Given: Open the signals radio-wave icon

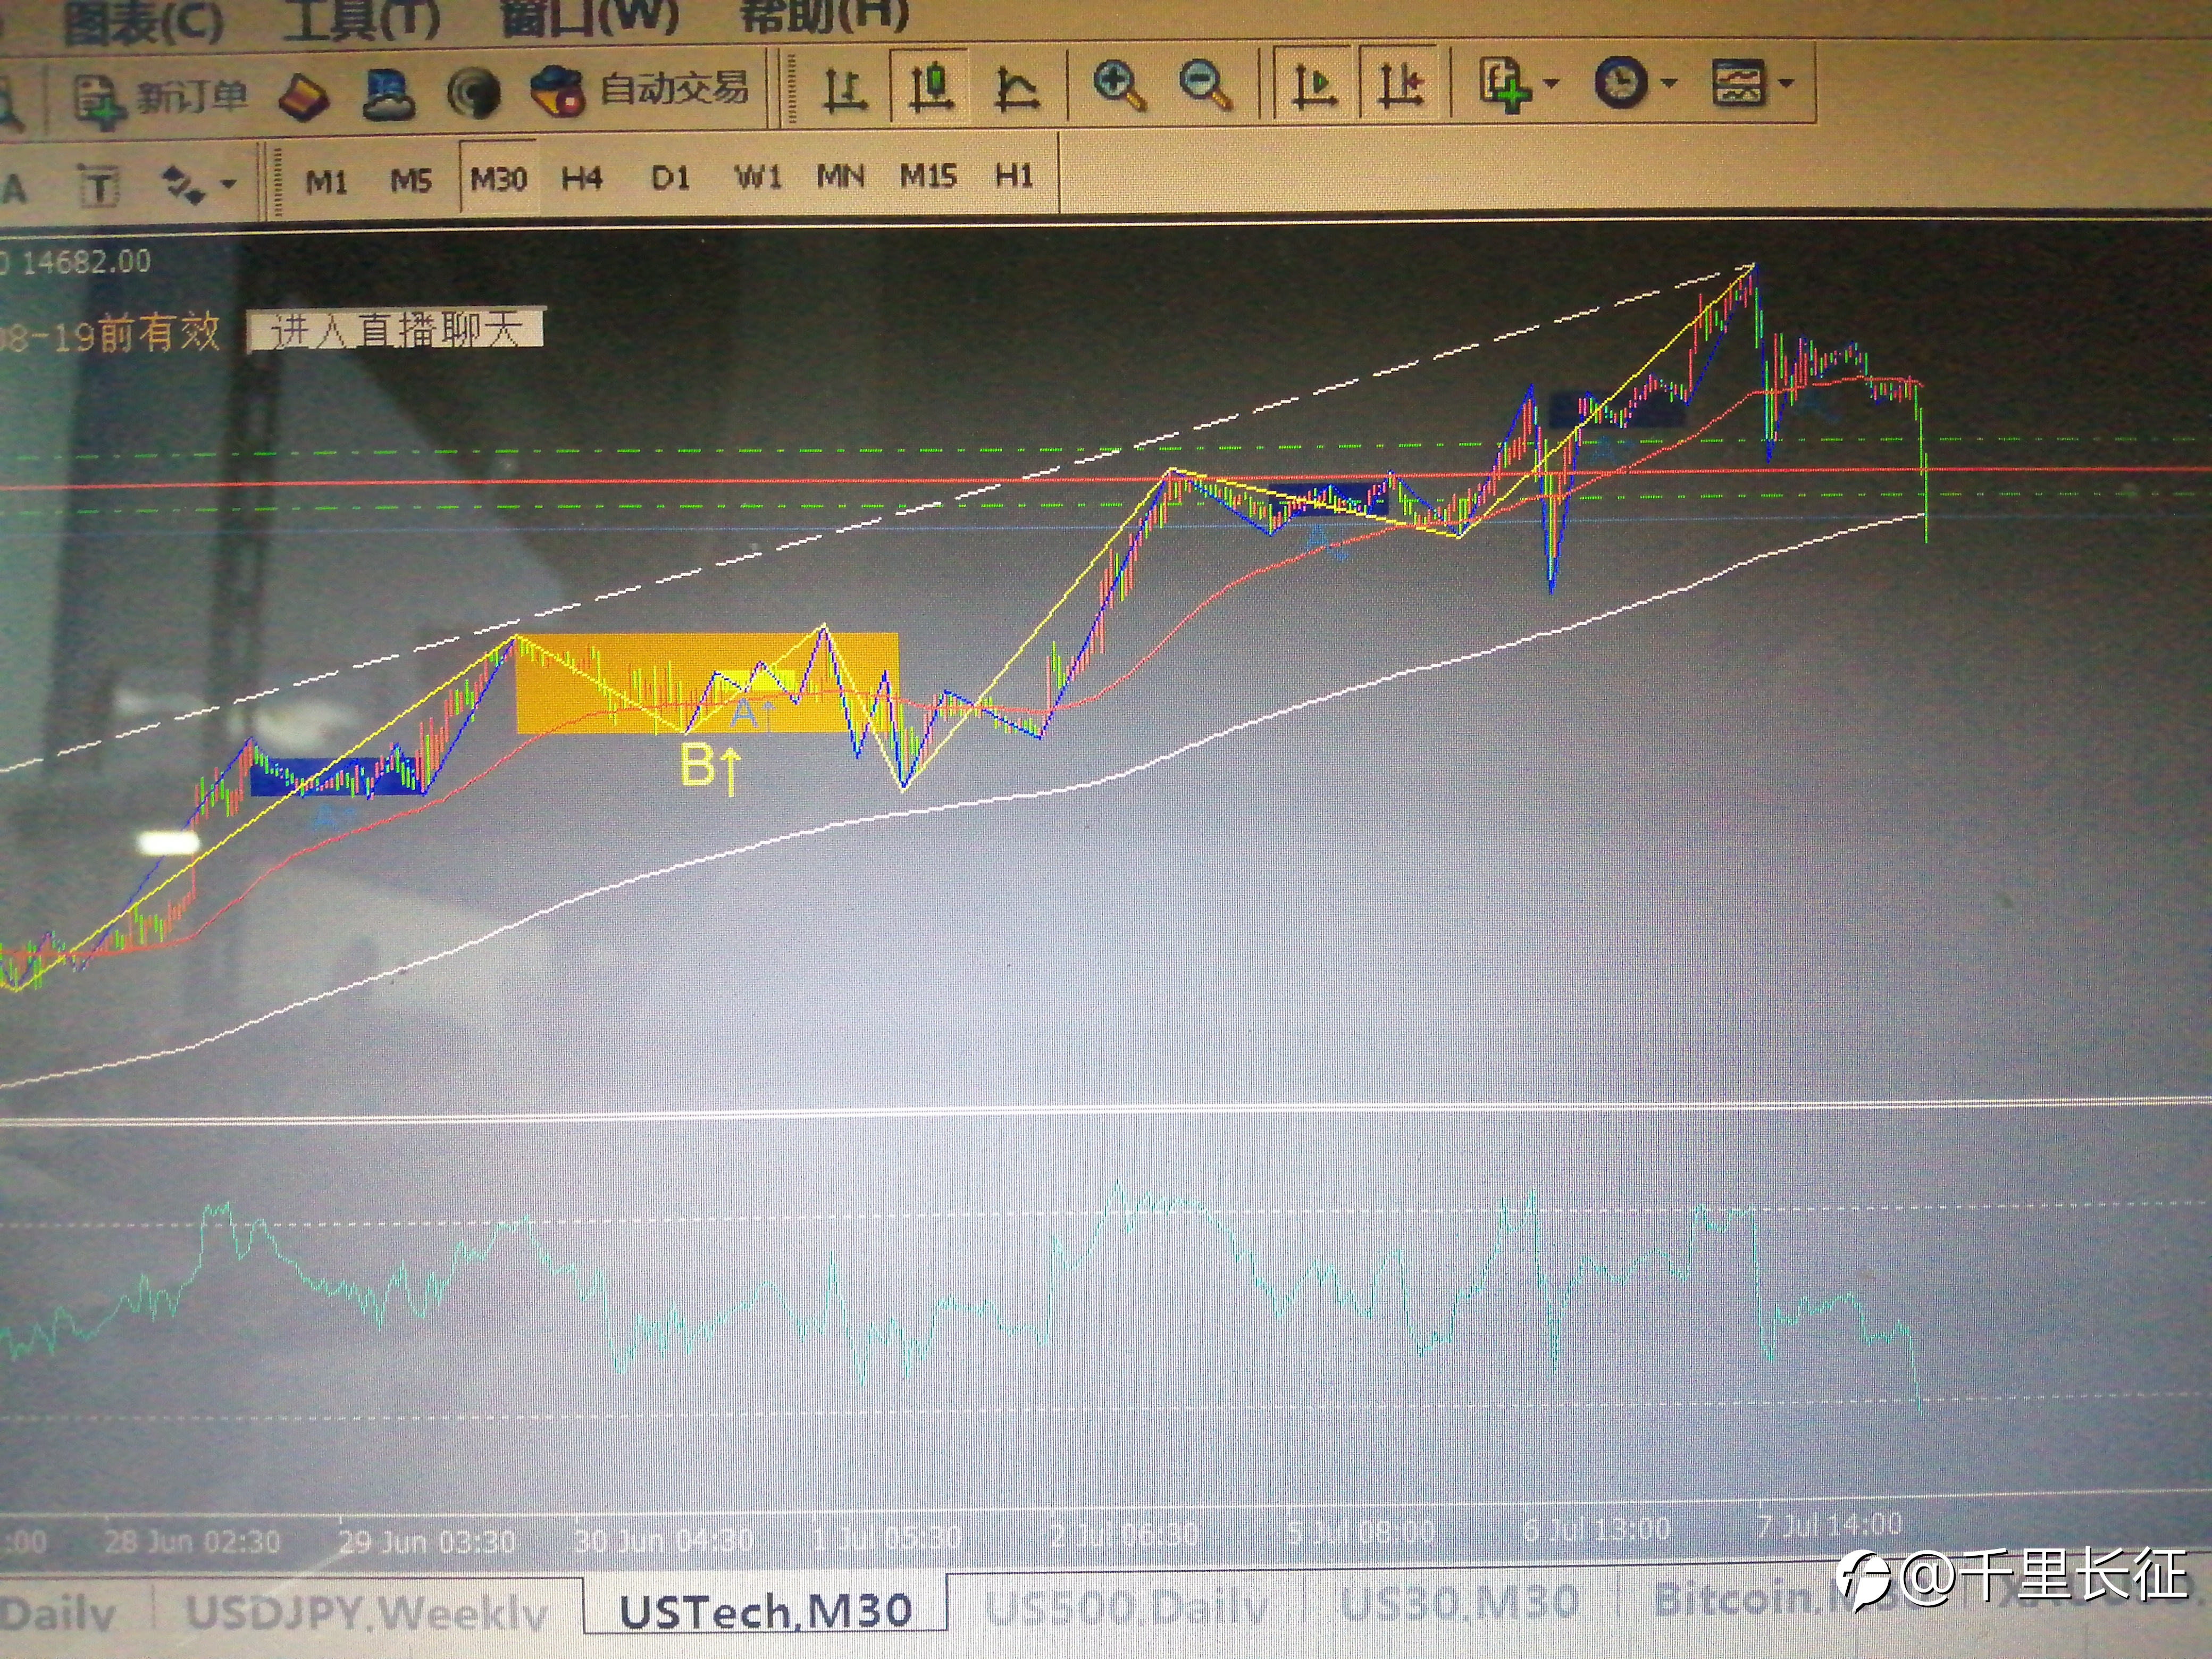Looking at the screenshot, I should click(x=474, y=94).
